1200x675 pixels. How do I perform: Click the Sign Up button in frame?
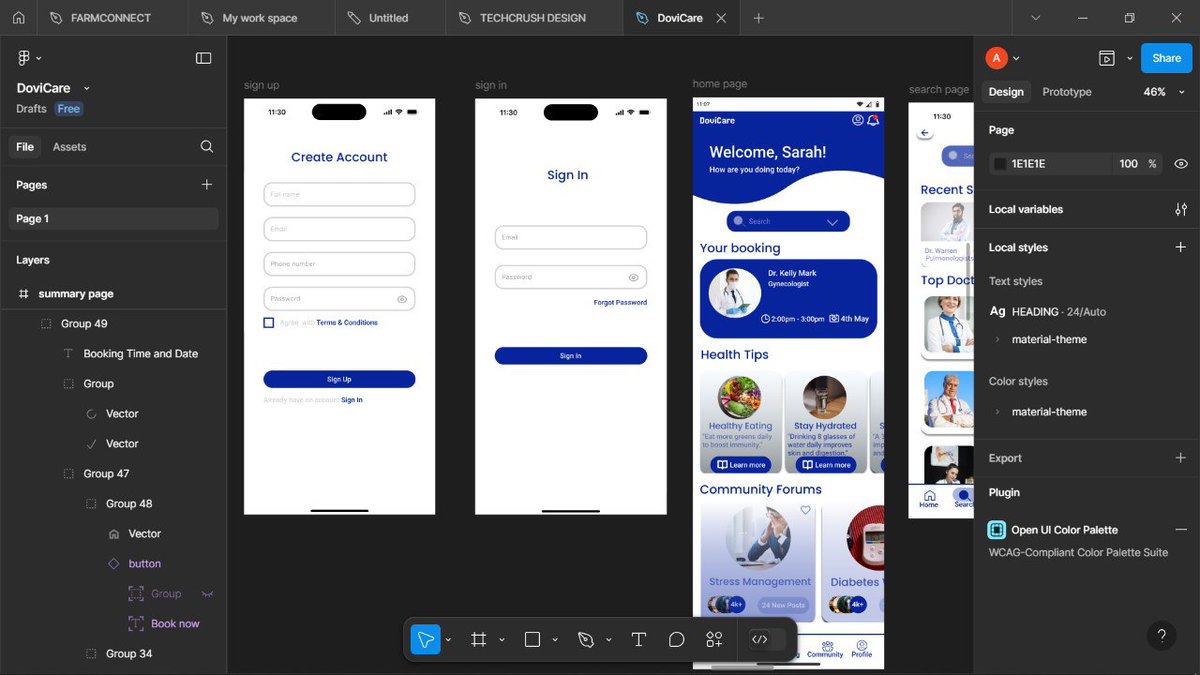pyautogui.click(x=339, y=379)
